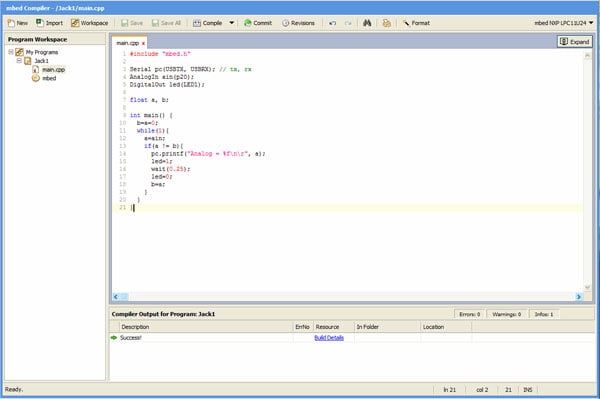Click the DigitalOut led(LED1) line
Viewport: 600px width, 399px height.
pyautogui.click(x=167, y=85)
